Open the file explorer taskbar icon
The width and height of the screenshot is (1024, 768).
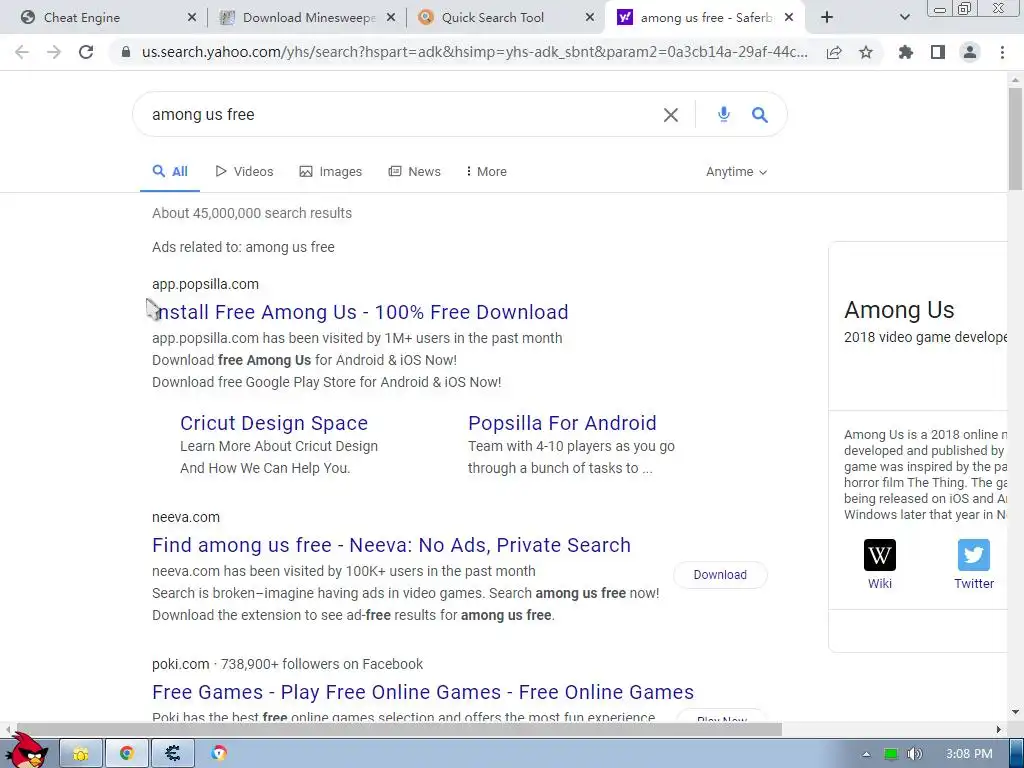(x=81, y=754)
